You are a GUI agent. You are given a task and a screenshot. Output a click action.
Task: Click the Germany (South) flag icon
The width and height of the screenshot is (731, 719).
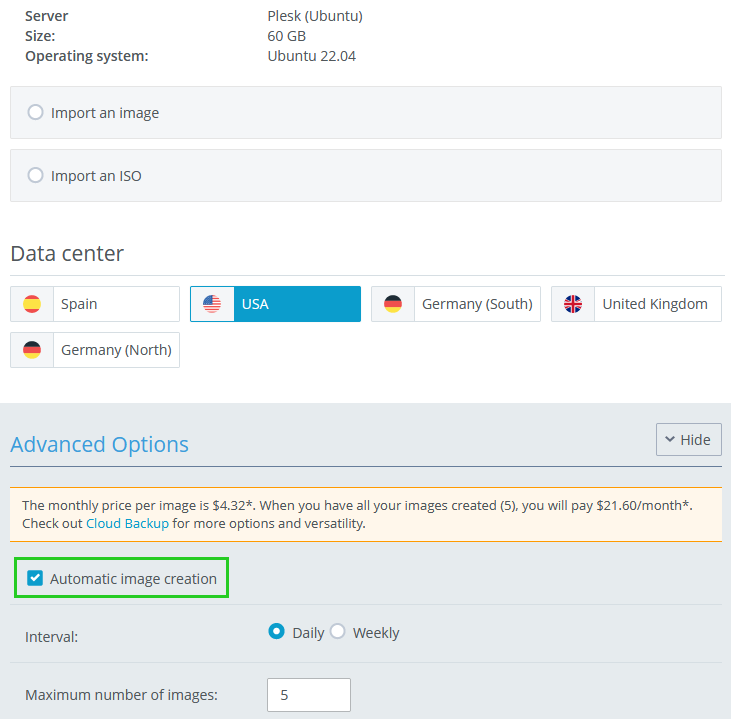[393, 304]
